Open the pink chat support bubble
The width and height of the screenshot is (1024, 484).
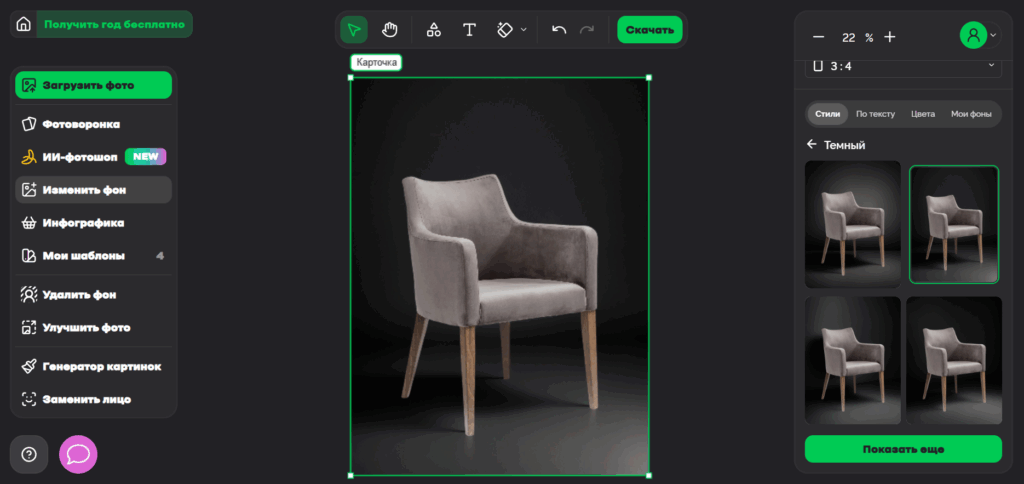(78, 454)
